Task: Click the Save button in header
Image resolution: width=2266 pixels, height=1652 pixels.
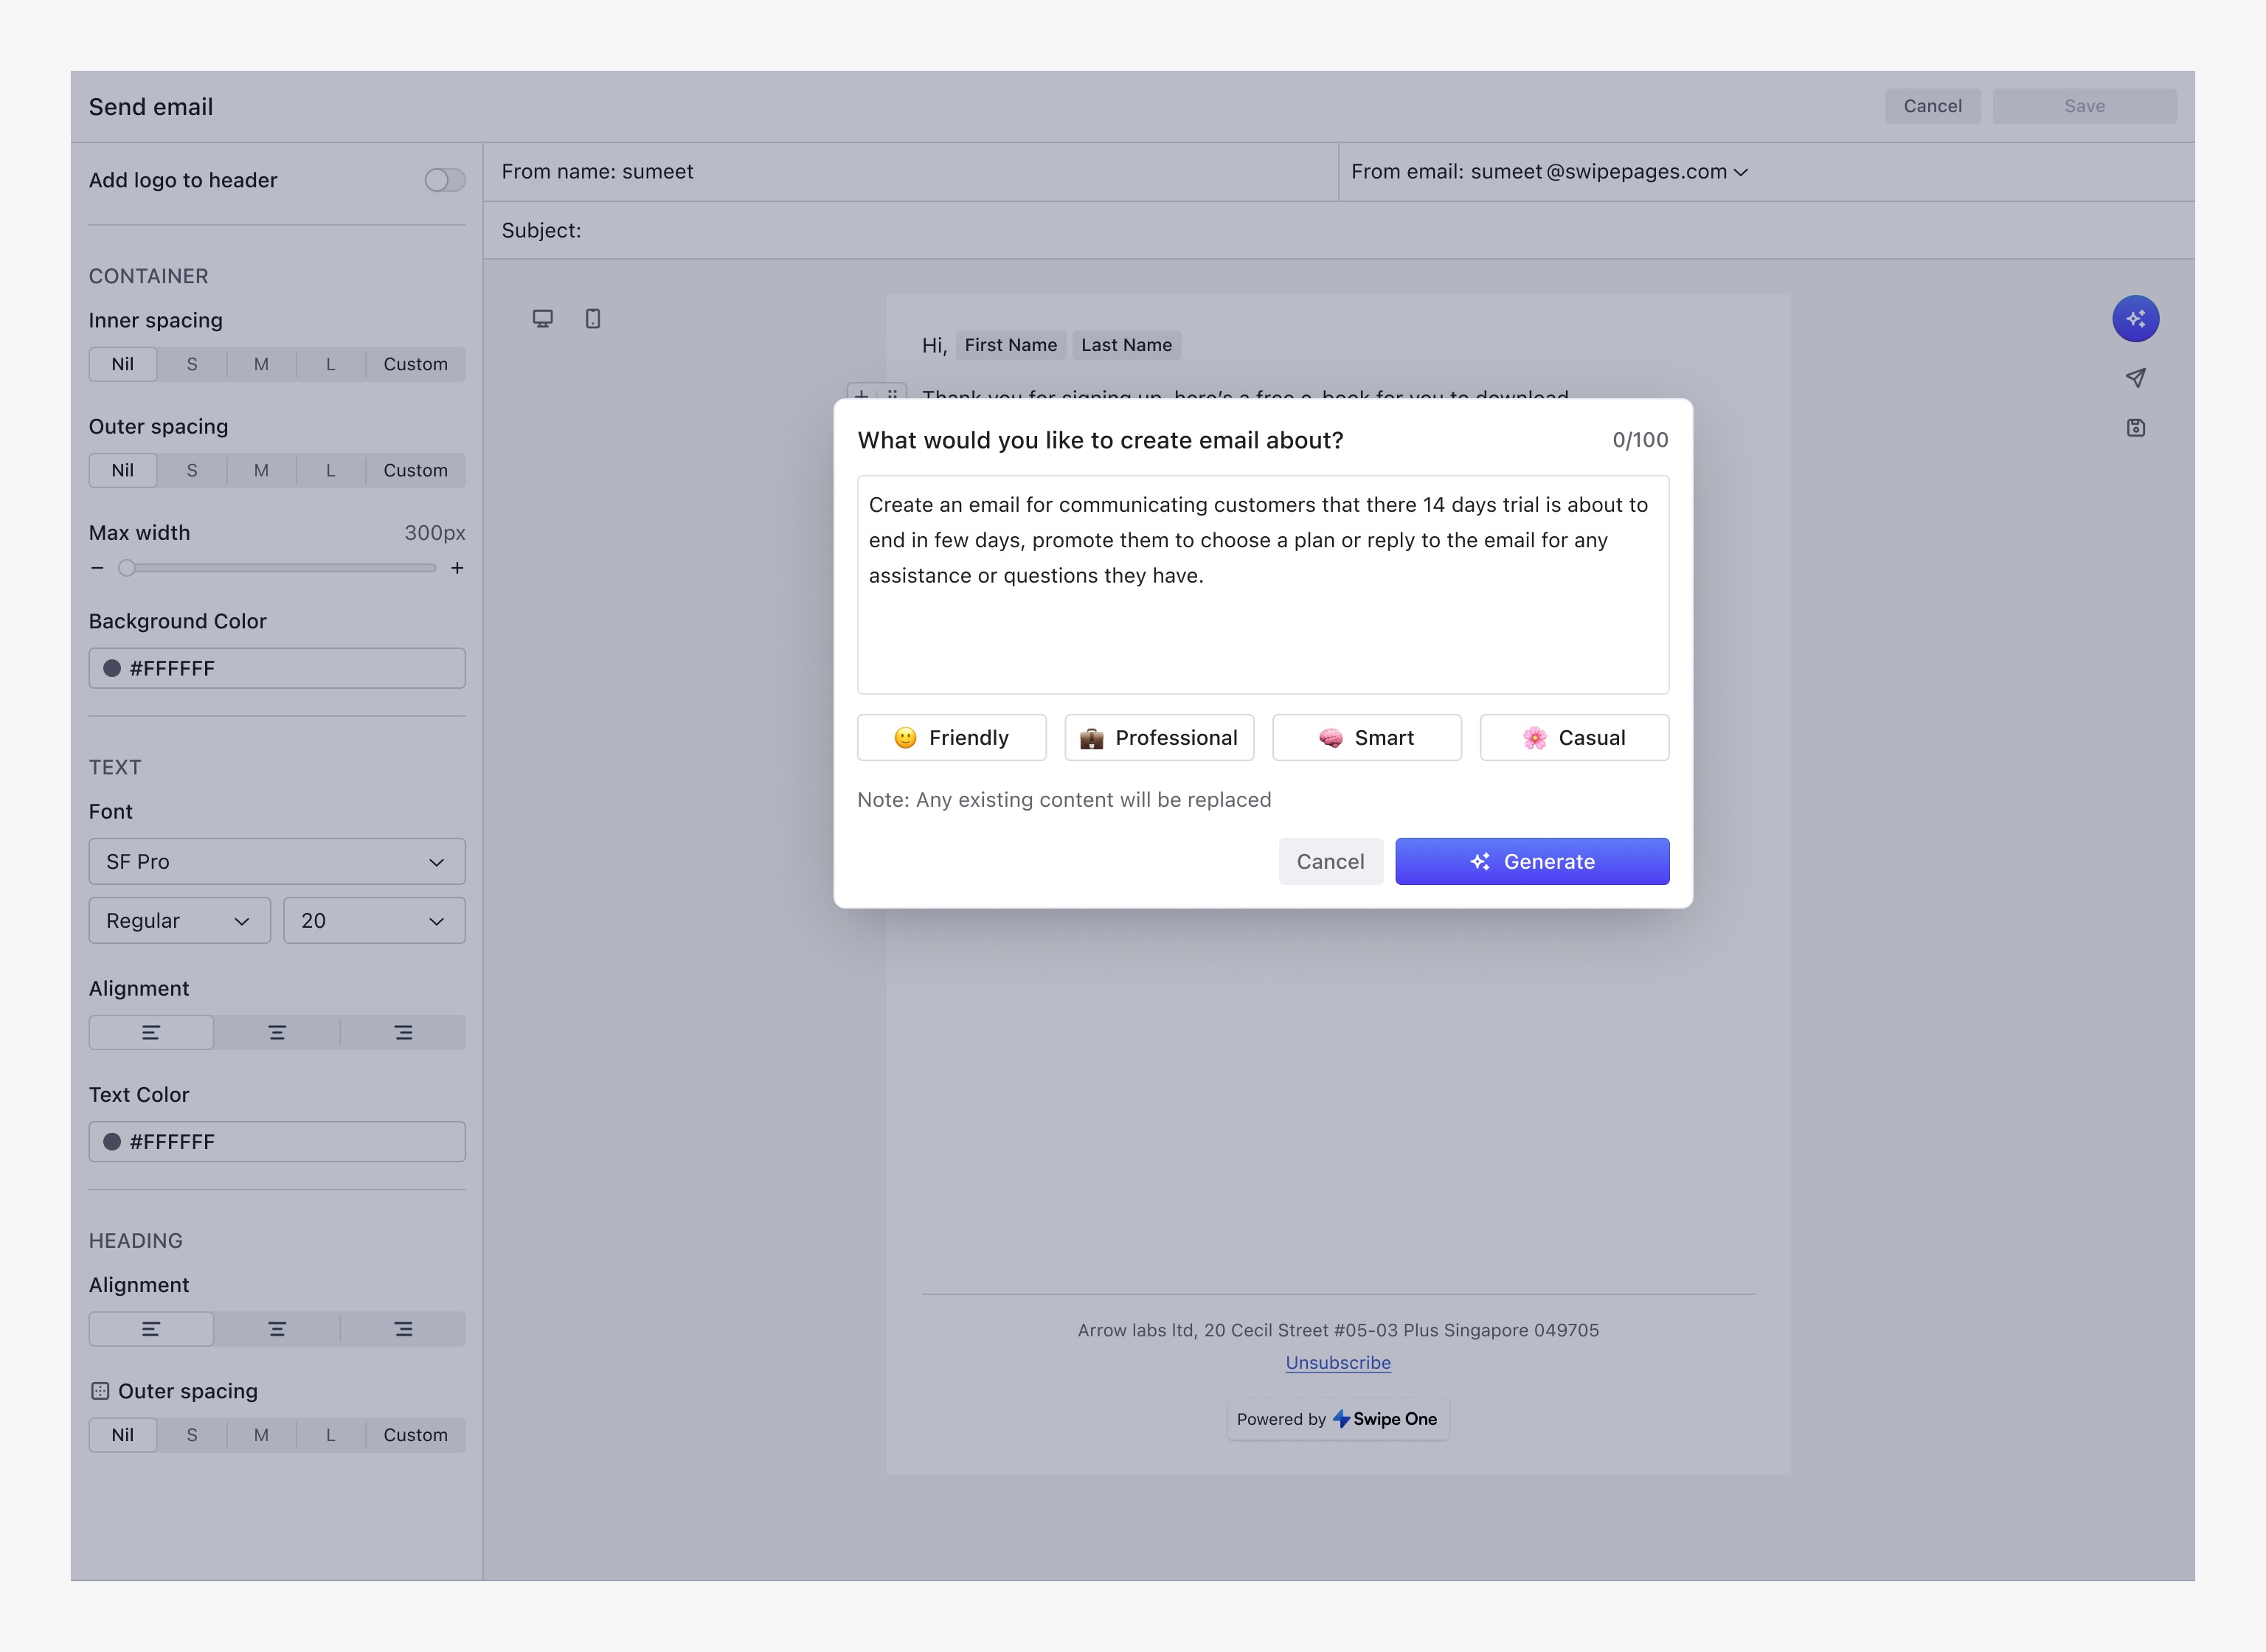Action: [x=2084, y=106]
